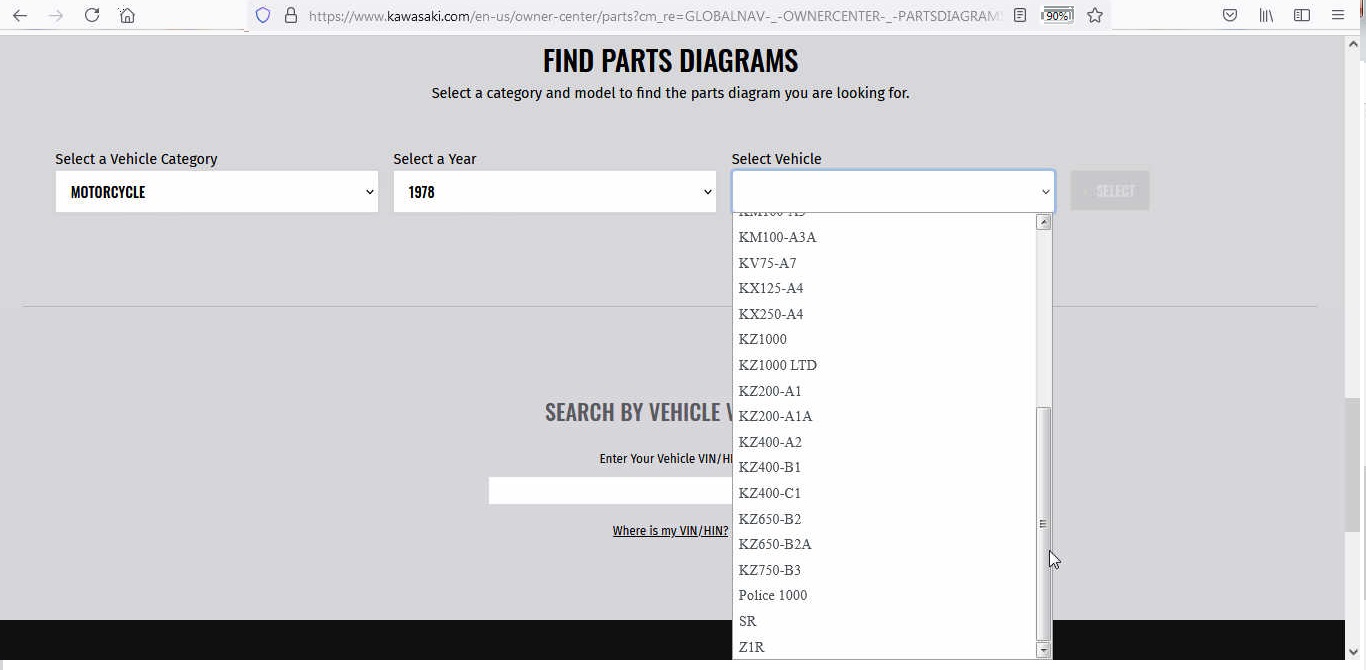Open the Vehicle Category dropdown
Viewport: 1366px width, 670px height.
pos(216,191)
